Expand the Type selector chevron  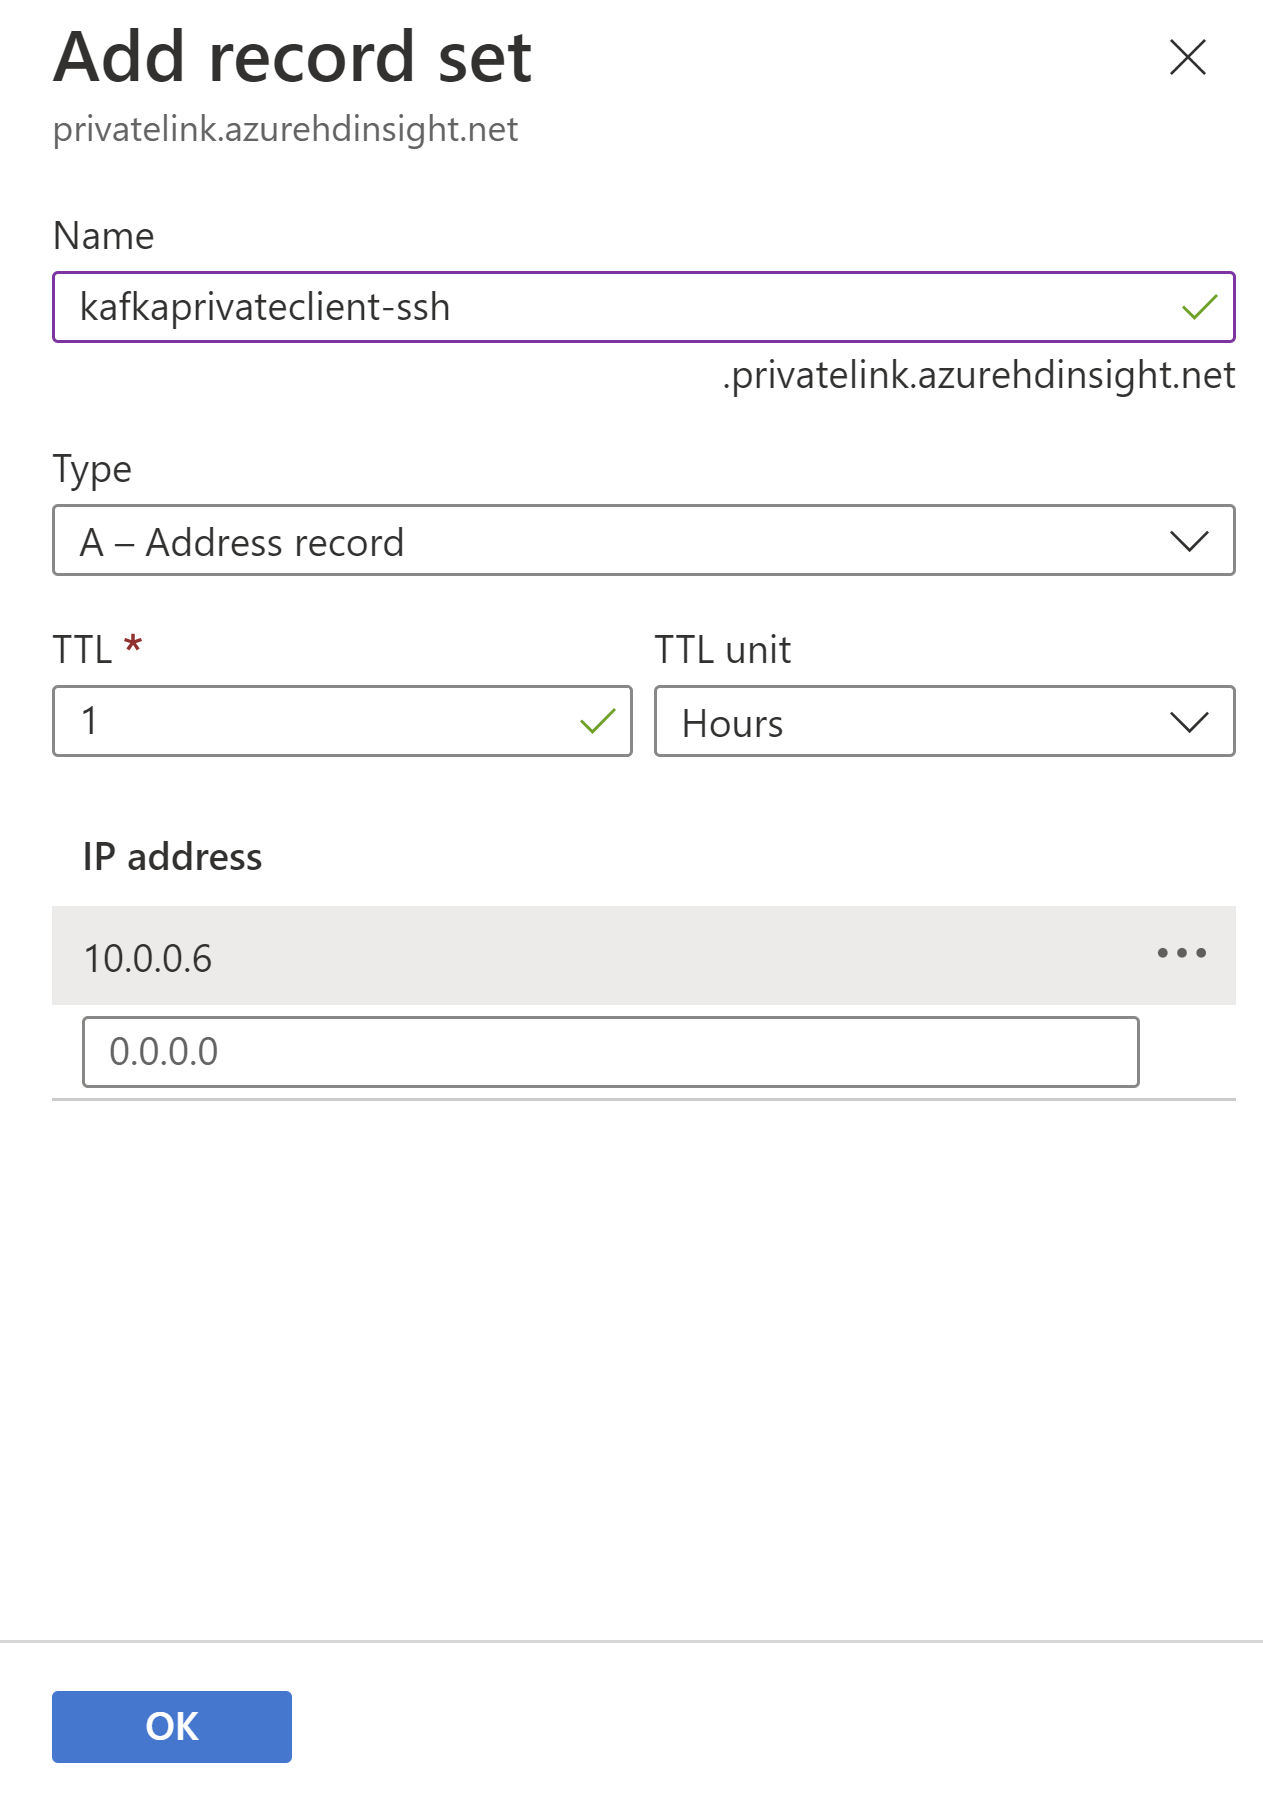coord(1188,541)
